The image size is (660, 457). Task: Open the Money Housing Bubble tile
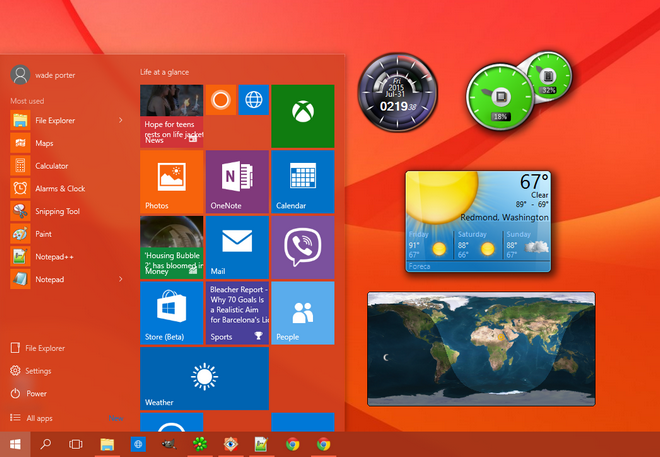[172, 247]
